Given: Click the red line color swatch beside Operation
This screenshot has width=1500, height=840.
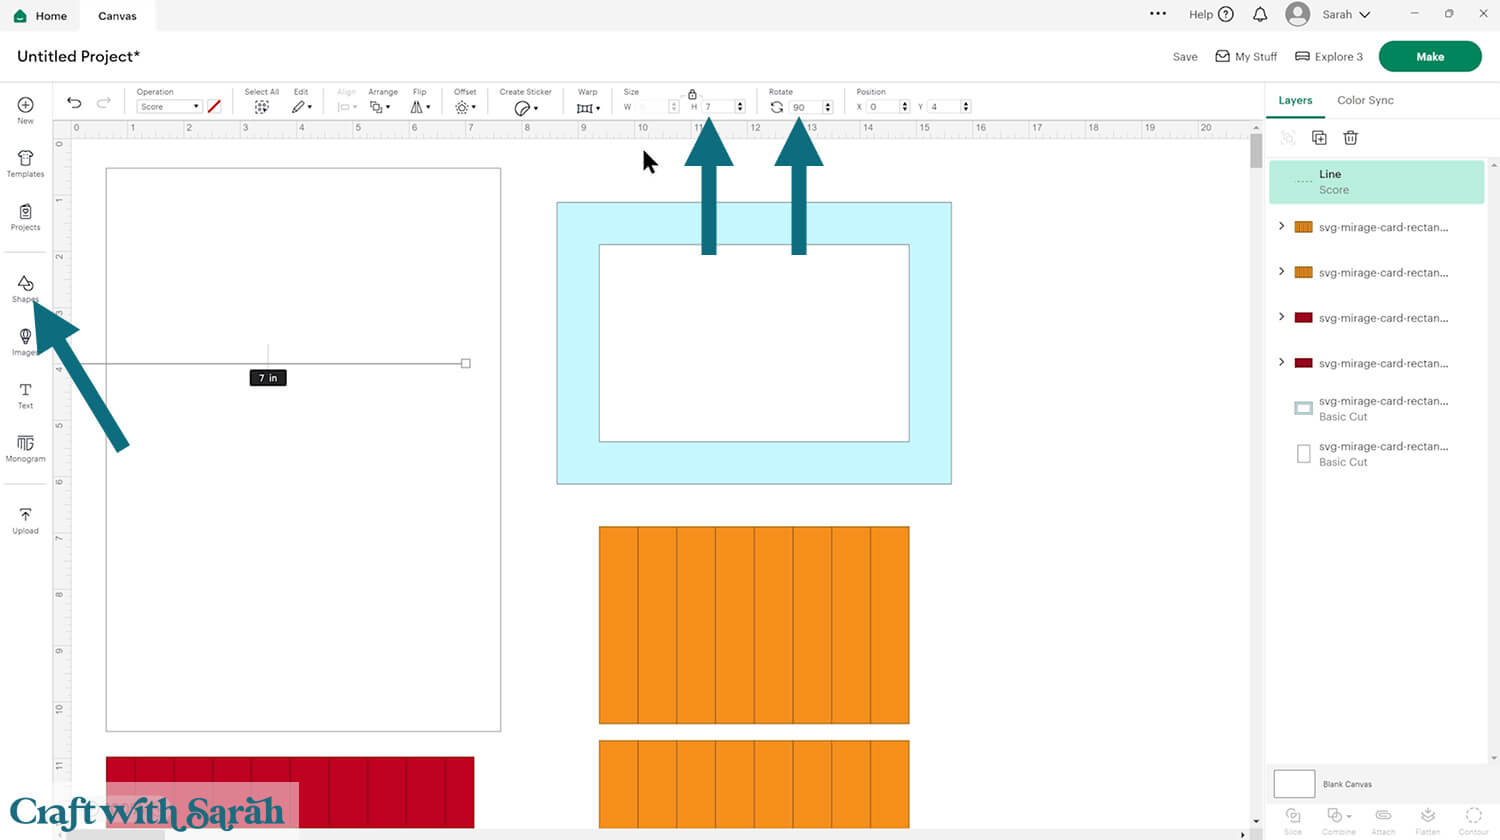Looking at the screenshot, I should (x=214, y=106).
